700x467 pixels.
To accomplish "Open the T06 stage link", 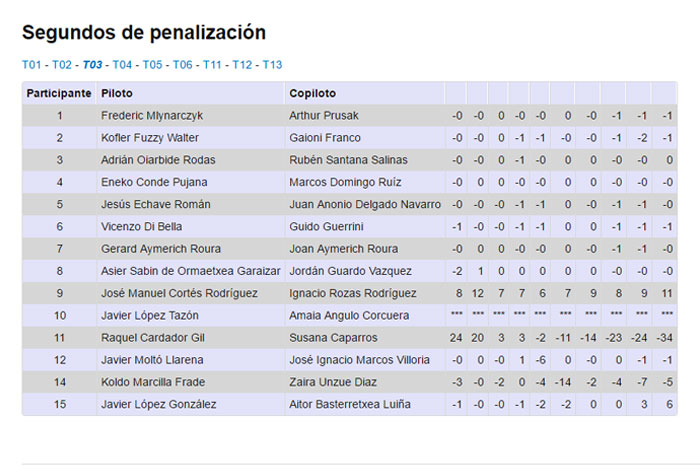I will click(x=182, y=65).
